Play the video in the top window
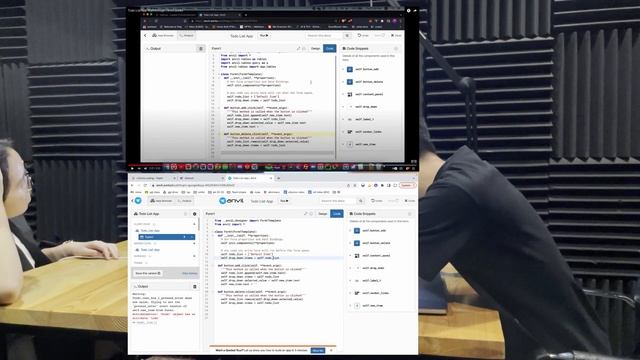The image size is (640, 360). click(132, 168)
